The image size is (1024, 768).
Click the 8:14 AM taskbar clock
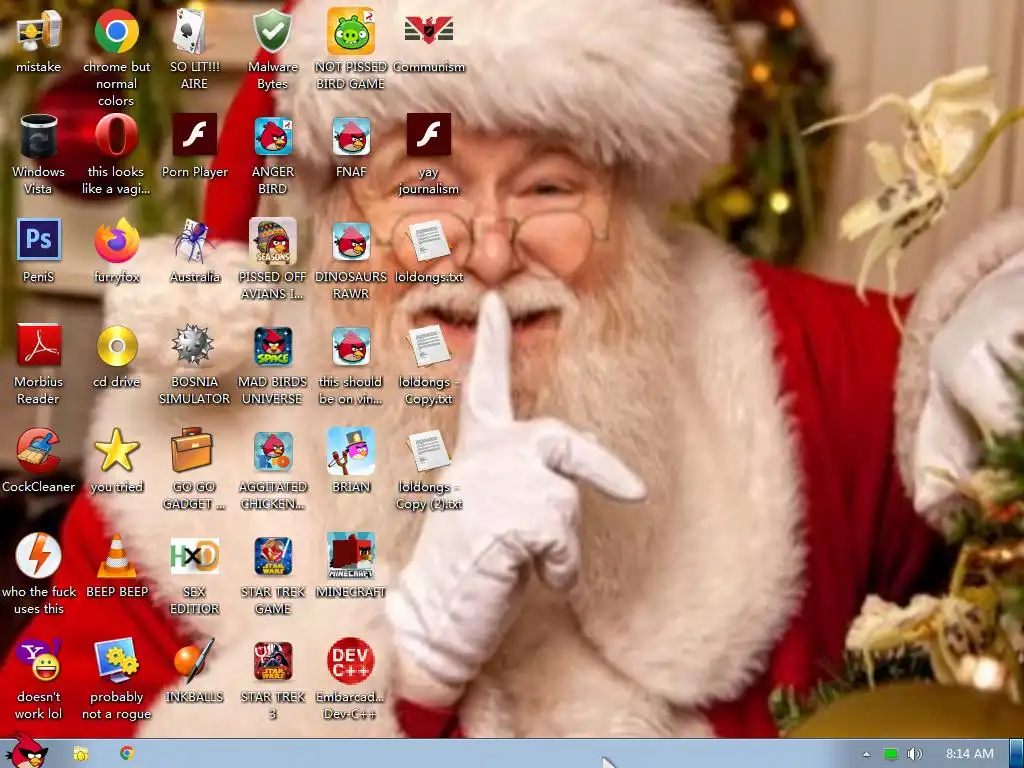pyautogui.click(x=970, y=754)
